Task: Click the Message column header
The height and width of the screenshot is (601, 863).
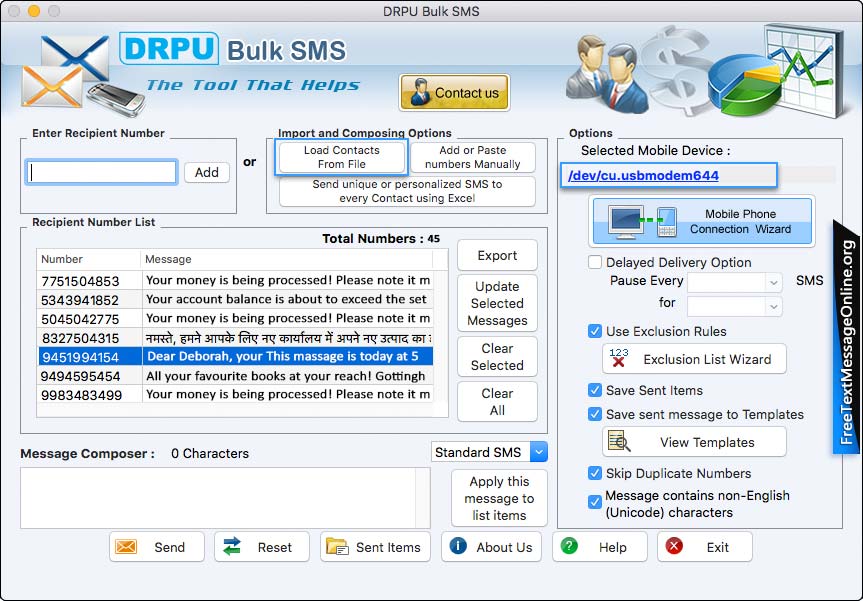Action: tap(286, 259)
